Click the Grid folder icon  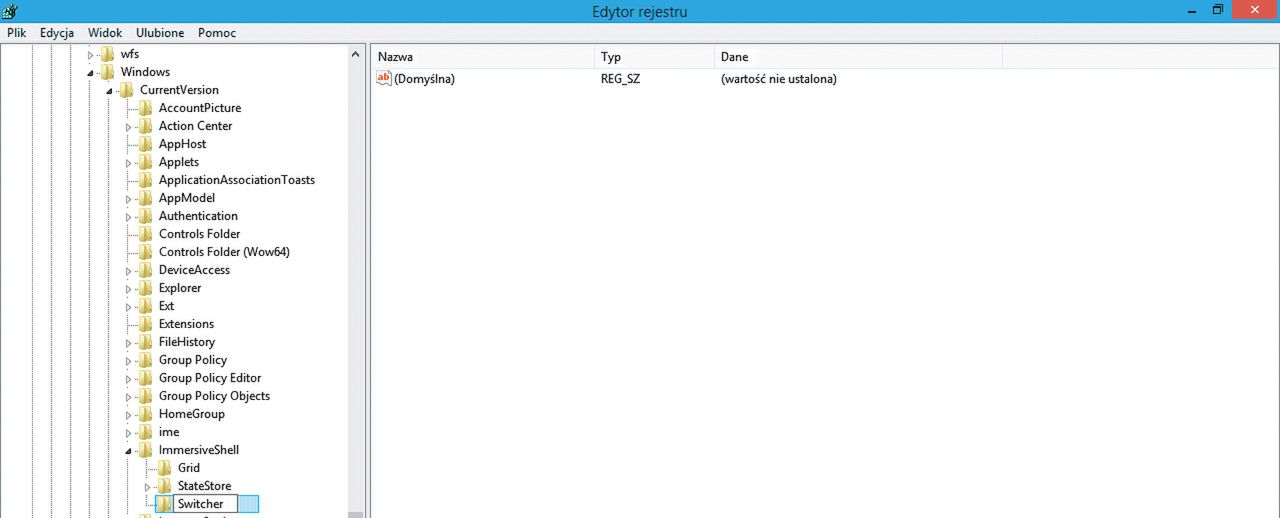[164, 468]
